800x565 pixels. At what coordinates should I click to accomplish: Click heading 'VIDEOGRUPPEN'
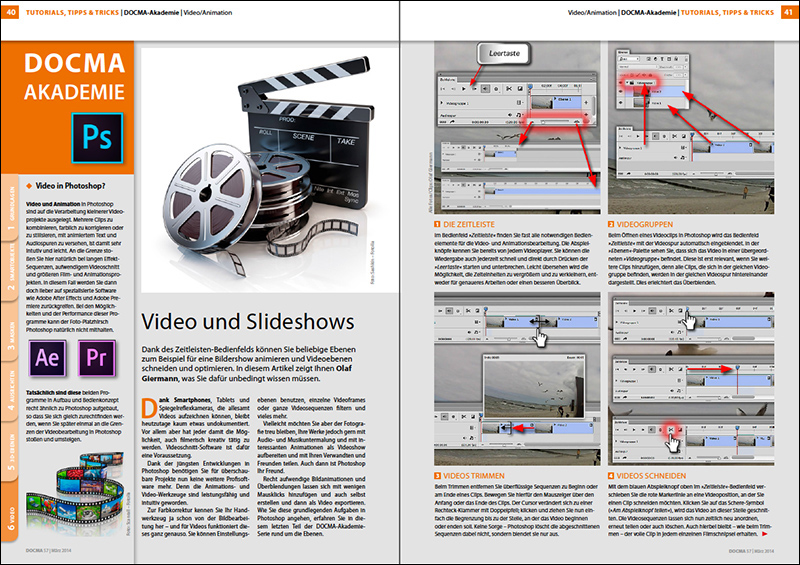tap(645, 224)
